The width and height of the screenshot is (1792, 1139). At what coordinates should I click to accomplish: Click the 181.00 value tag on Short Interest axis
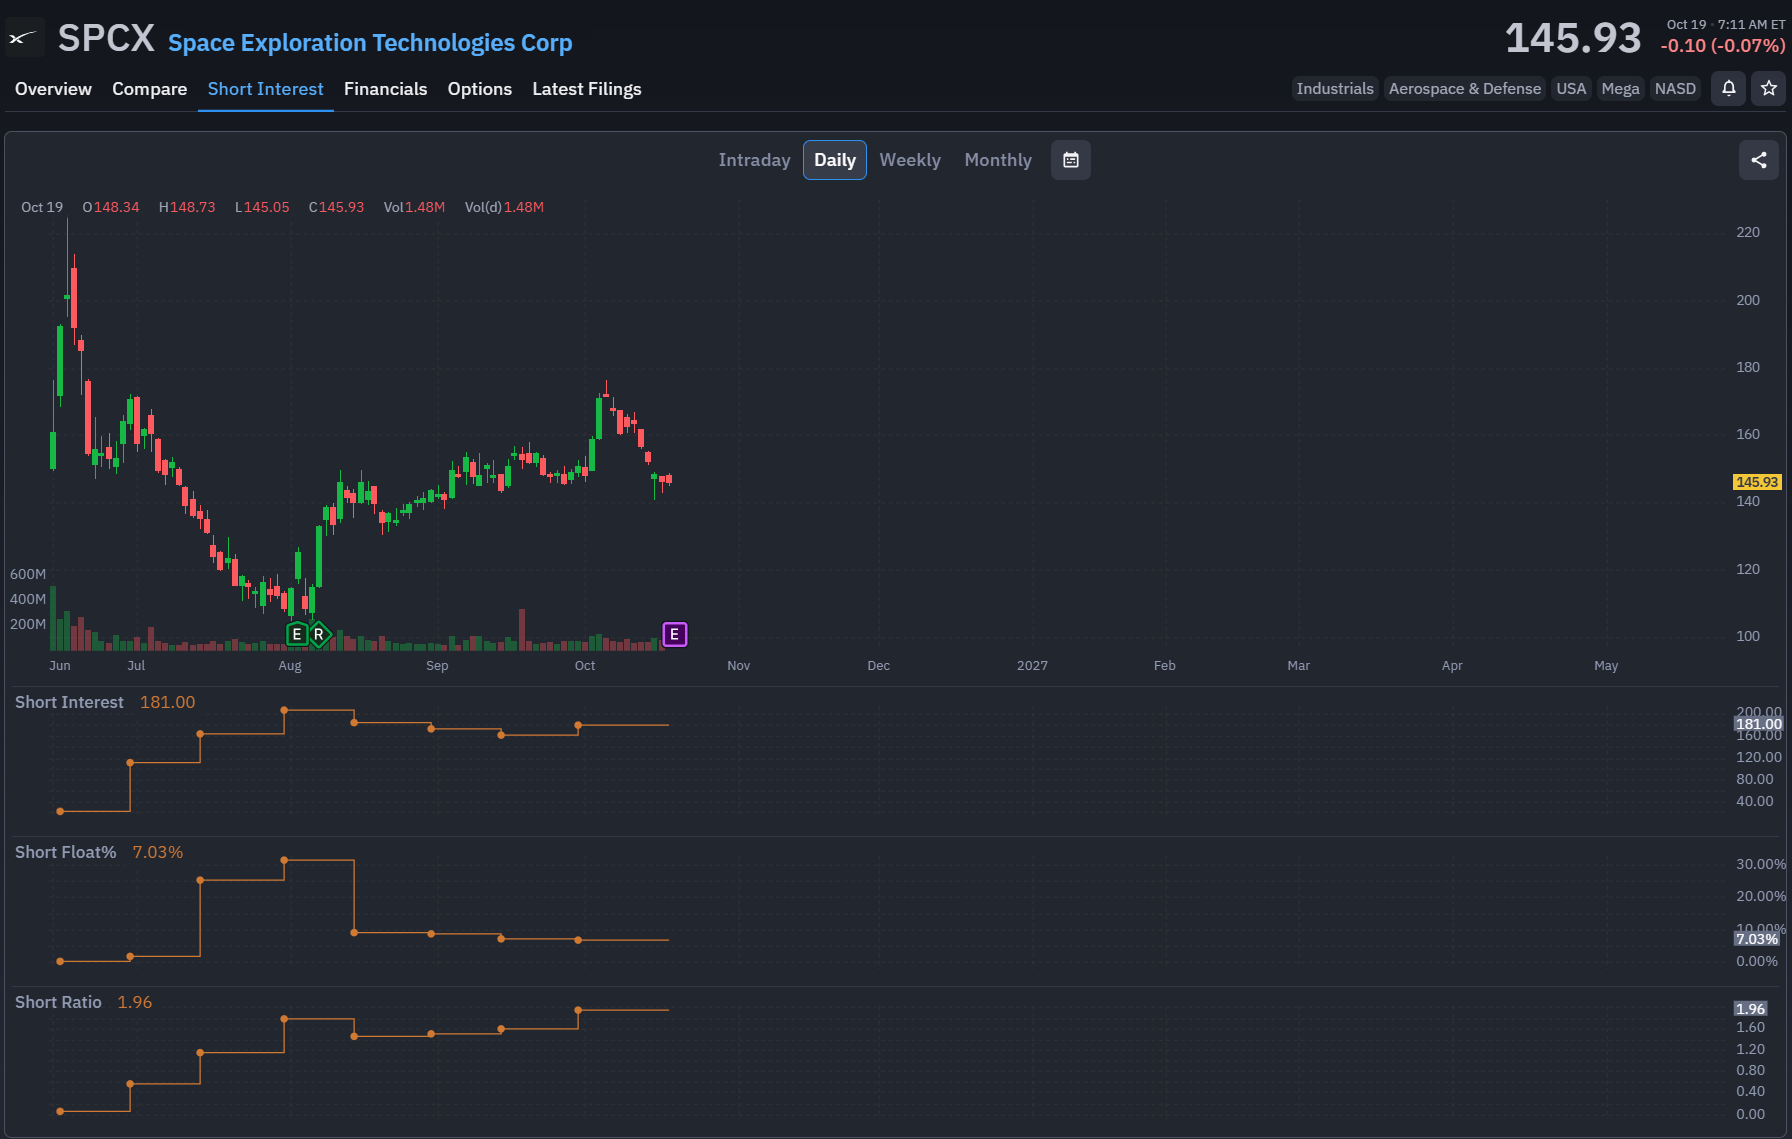(x=1758, y=724)
